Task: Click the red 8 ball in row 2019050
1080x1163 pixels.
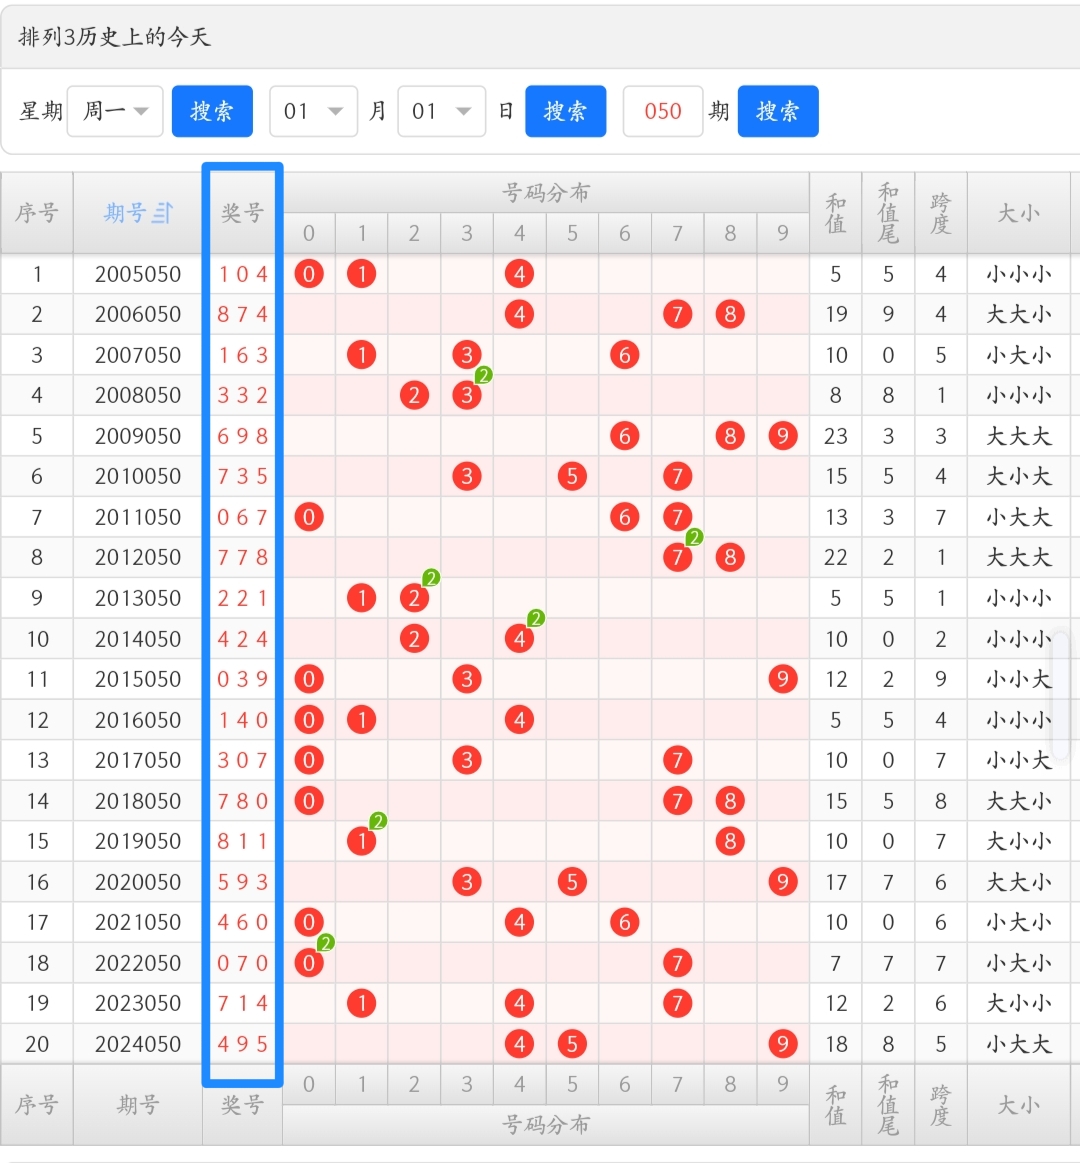Action: point(730,841)
